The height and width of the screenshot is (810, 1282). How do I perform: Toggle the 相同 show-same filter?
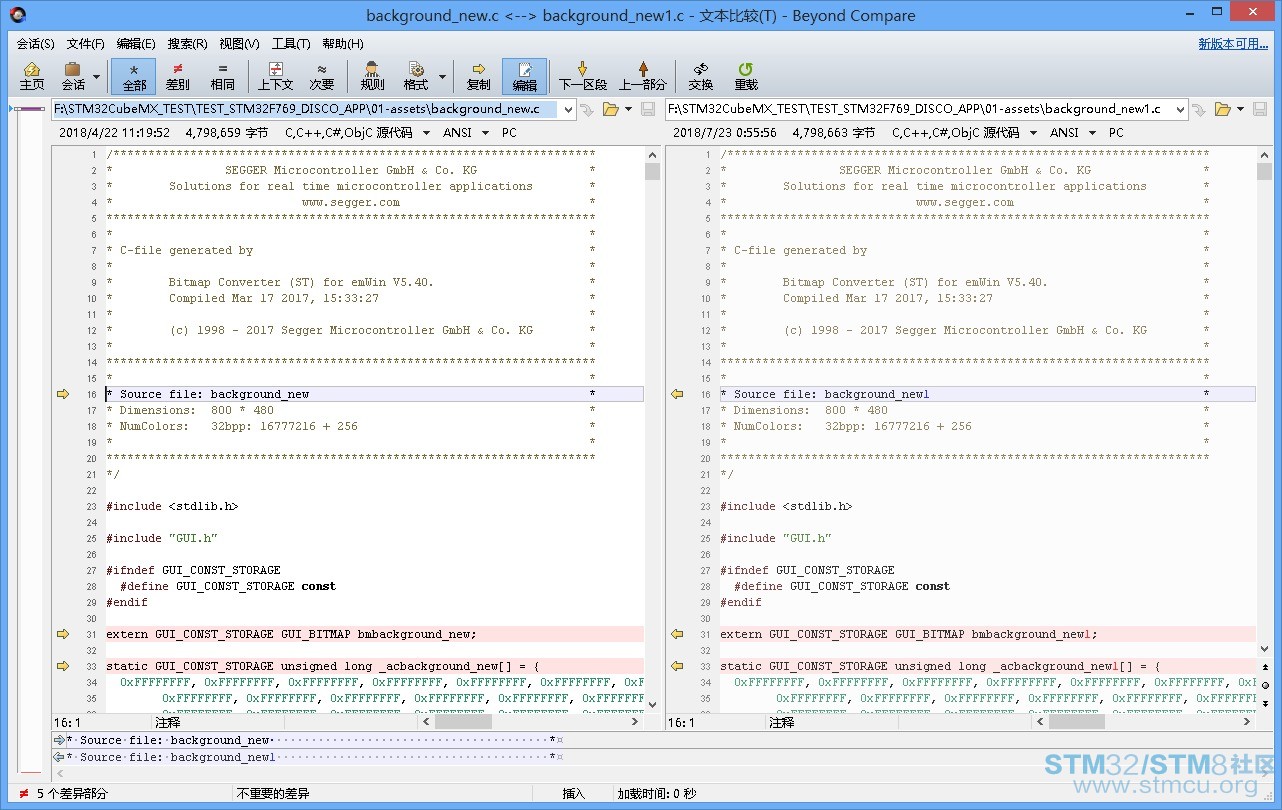click(x=222, y=76)
